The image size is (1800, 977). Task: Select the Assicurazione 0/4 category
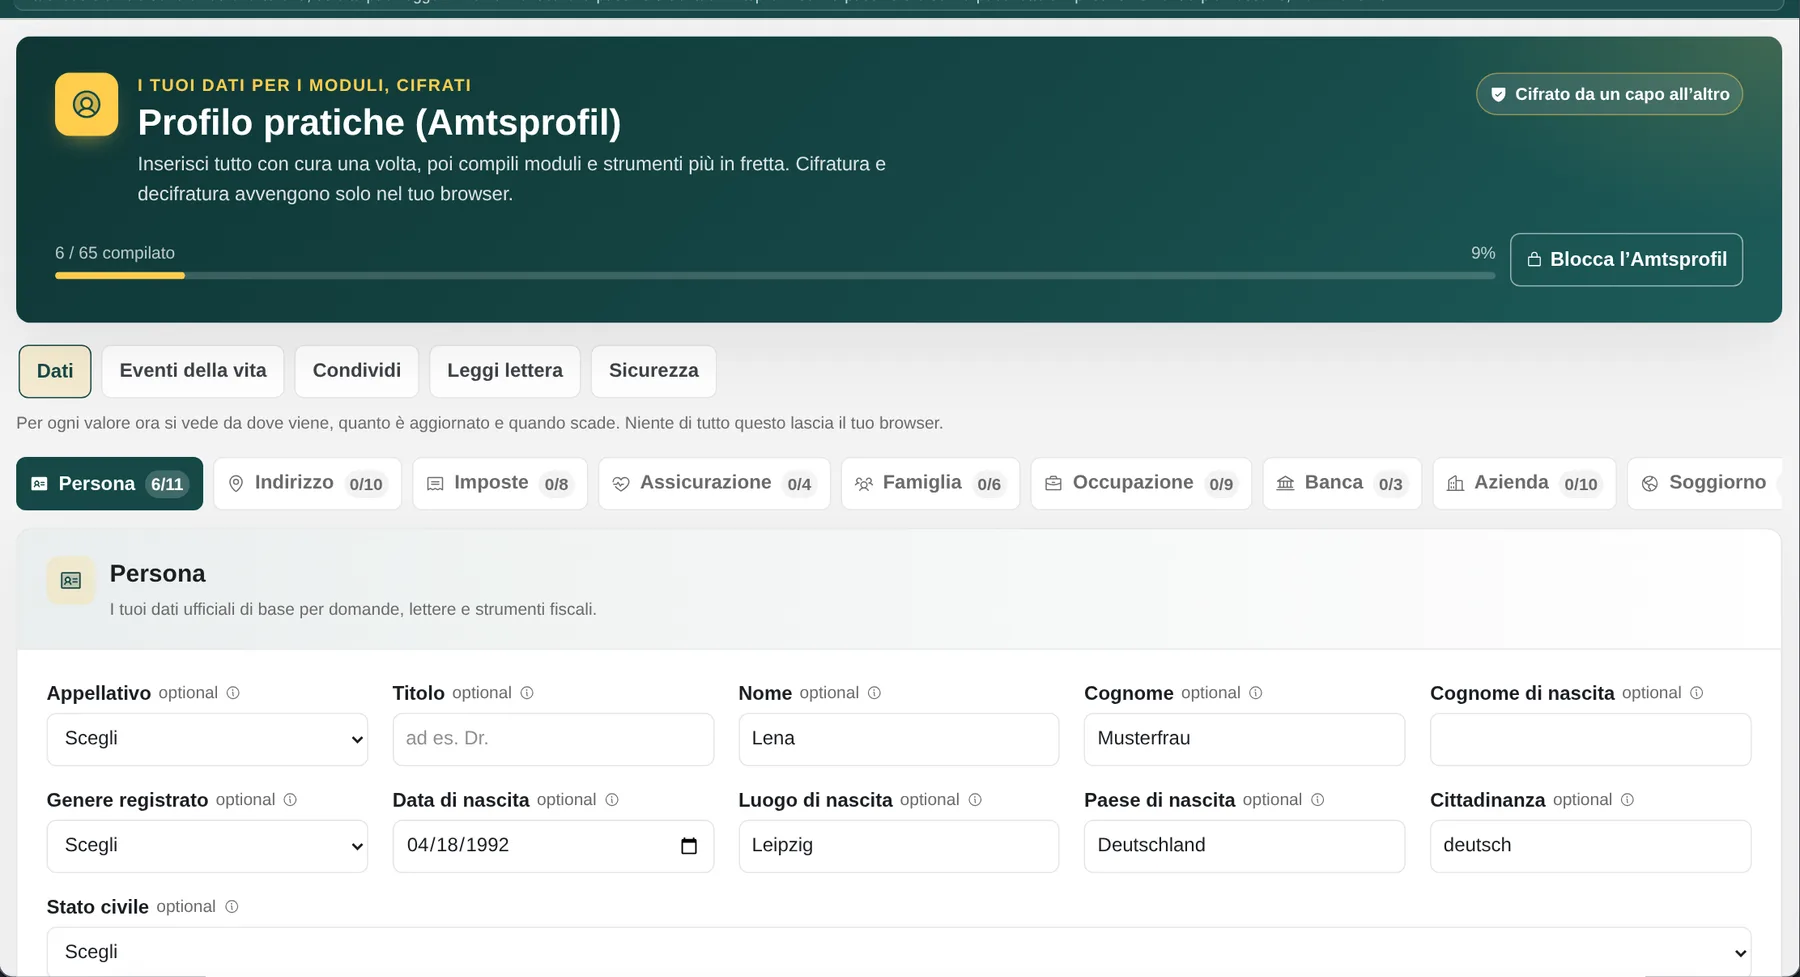click(715, 484)
